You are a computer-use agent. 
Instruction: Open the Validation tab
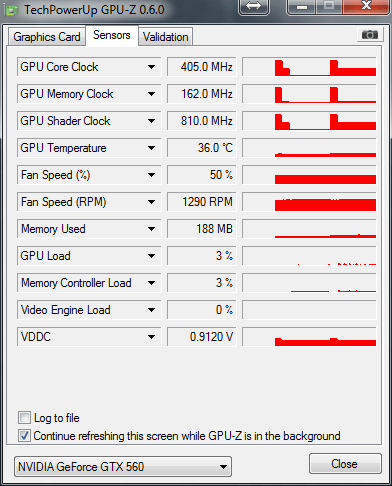point(166,37)
